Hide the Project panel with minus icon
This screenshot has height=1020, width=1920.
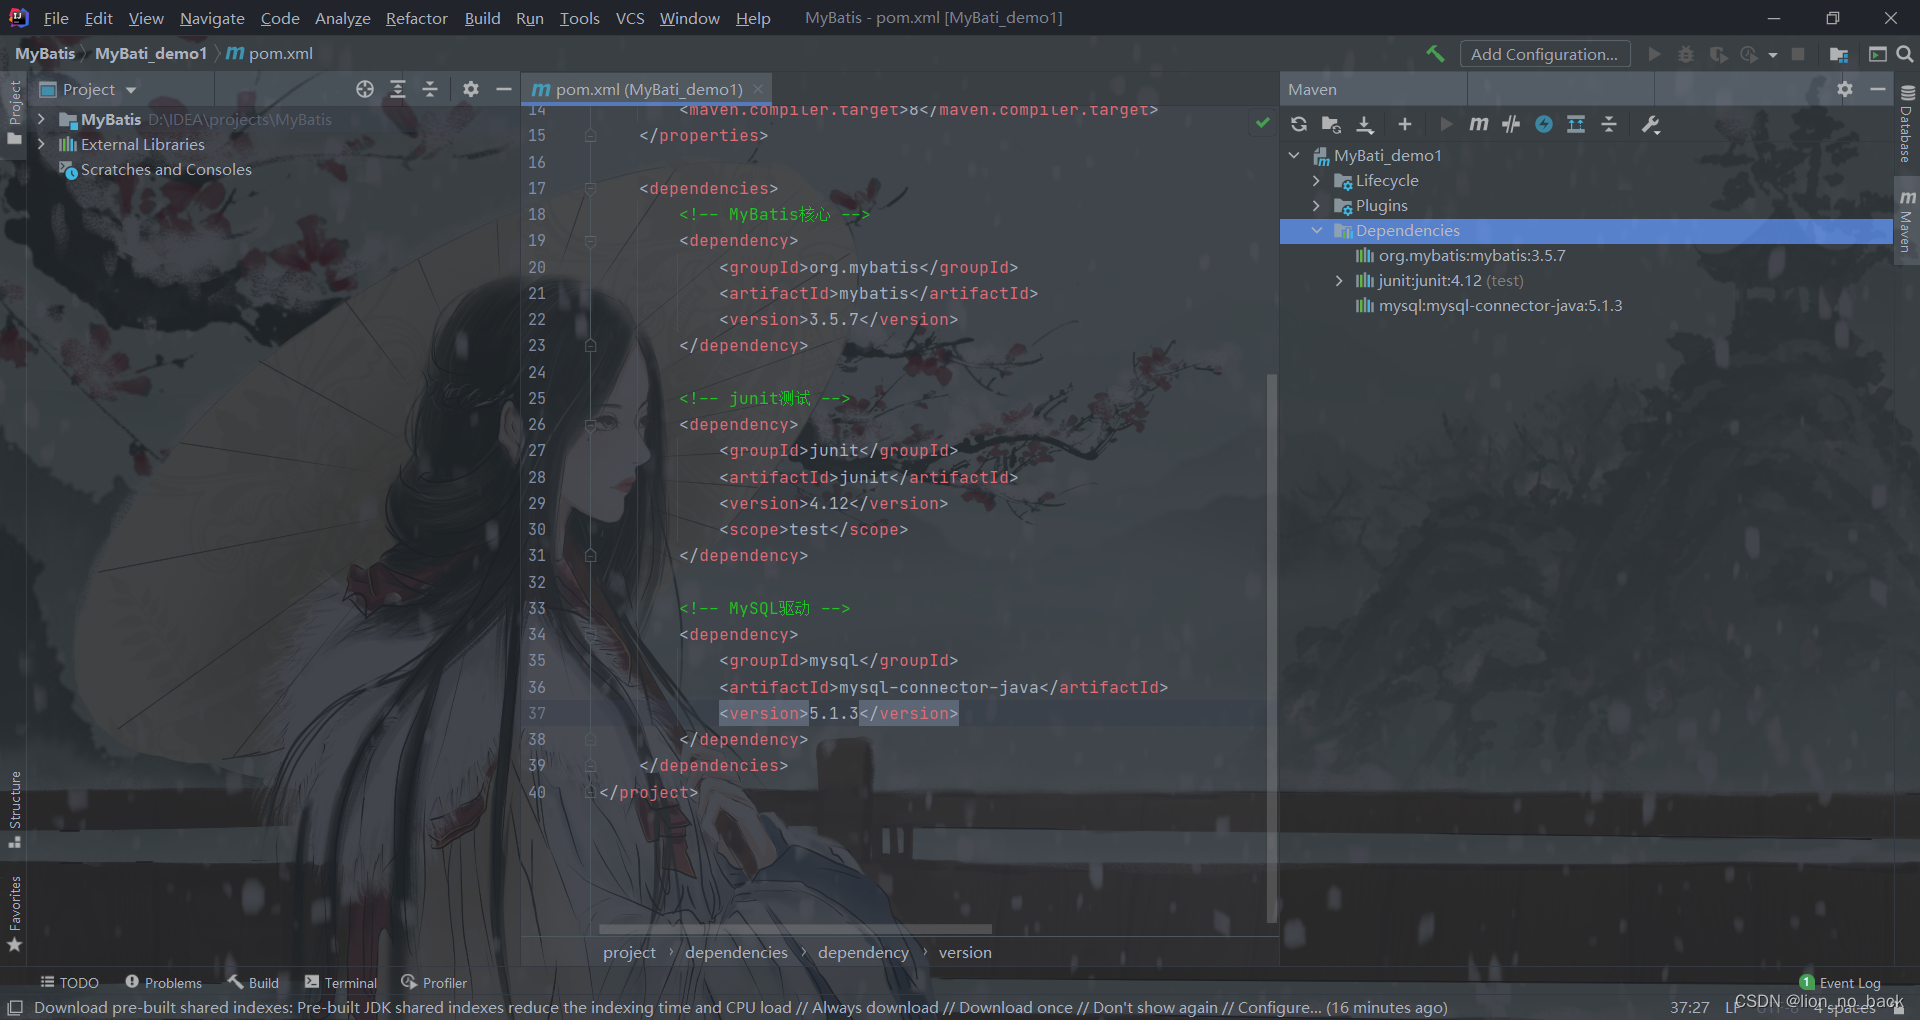click(x=504, y=89)
